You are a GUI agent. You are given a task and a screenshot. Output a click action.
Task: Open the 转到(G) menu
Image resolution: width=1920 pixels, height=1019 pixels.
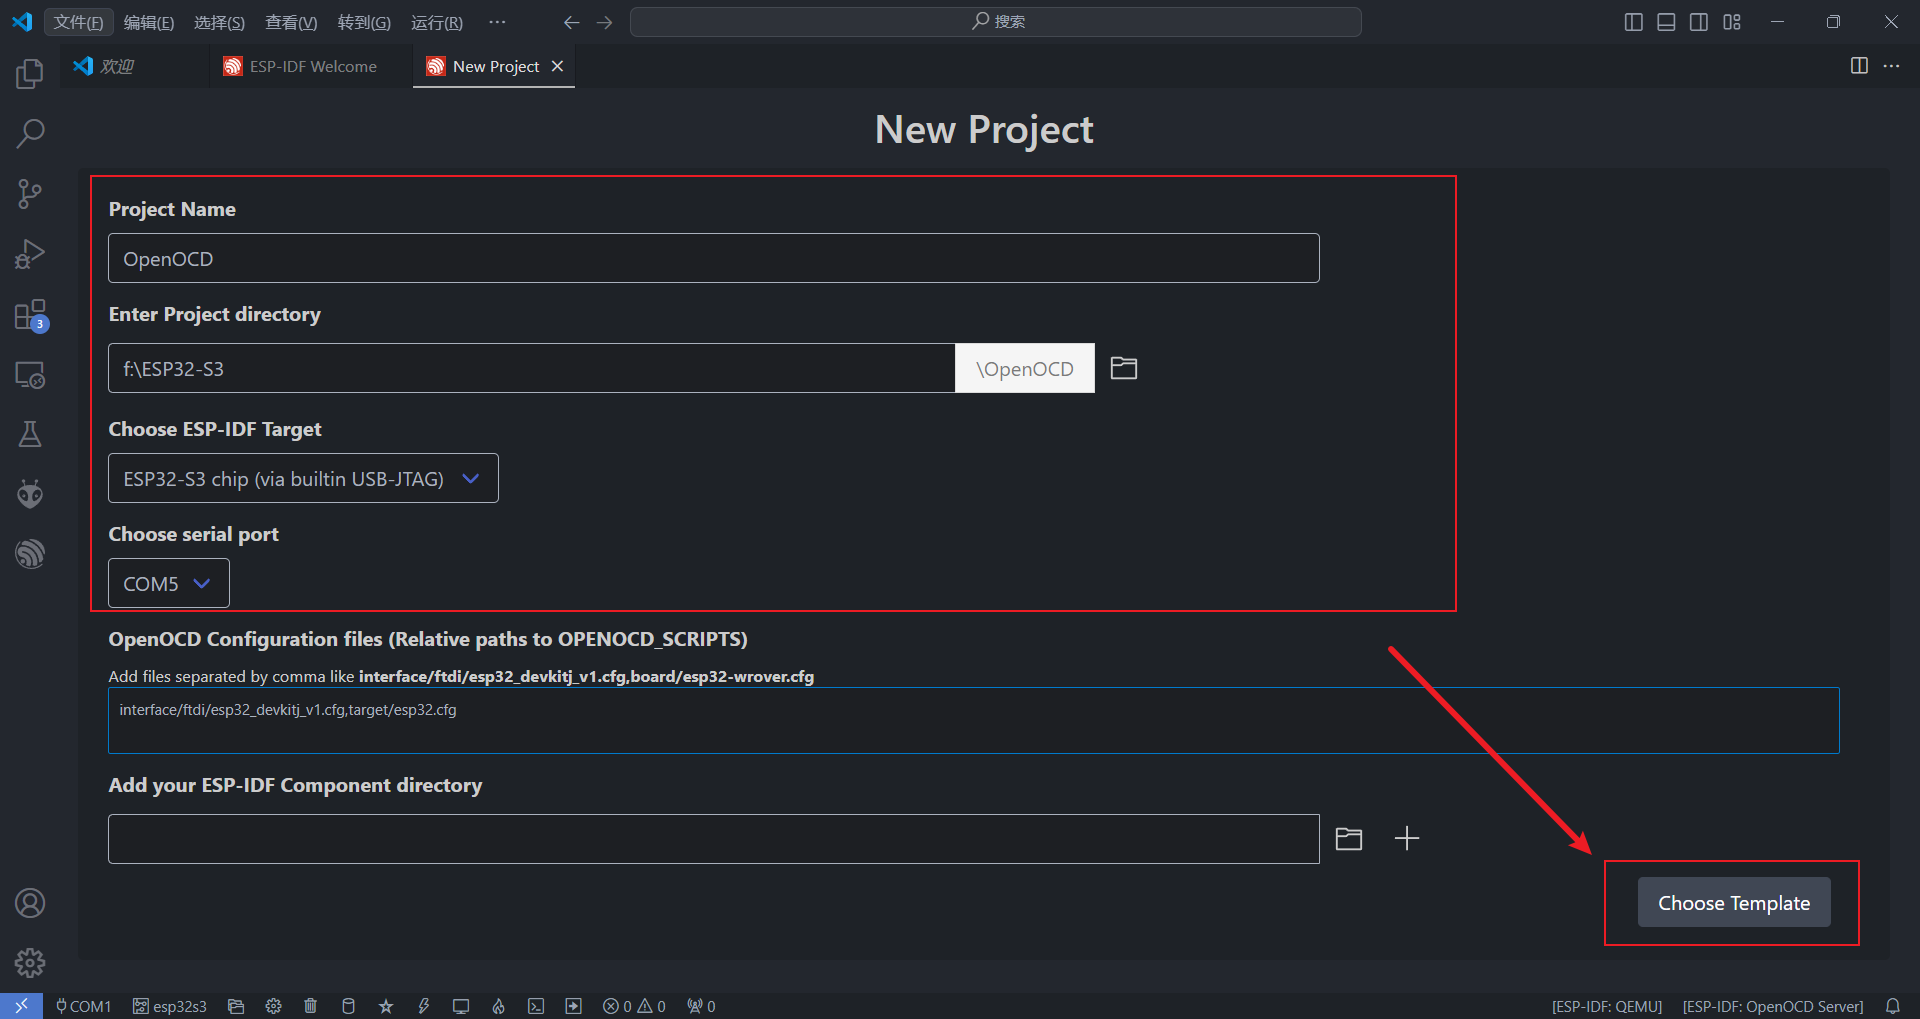(x=364, y=22)
